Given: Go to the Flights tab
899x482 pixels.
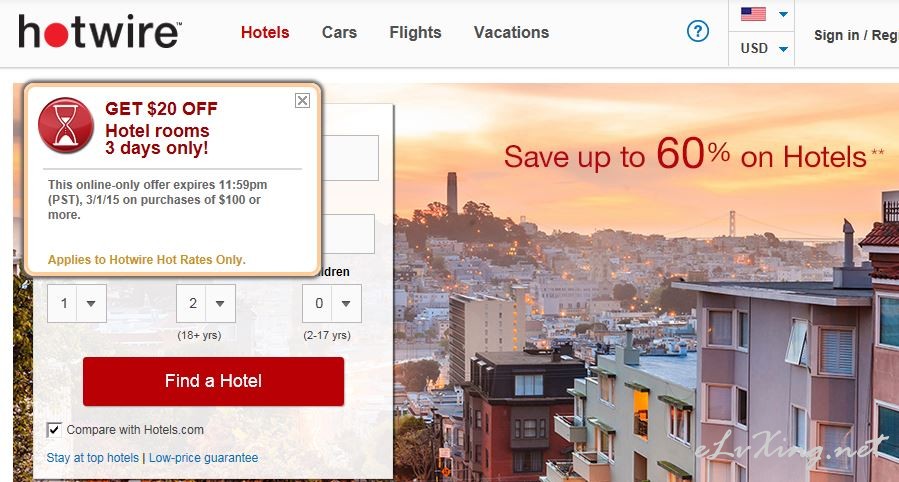Looking at the screenshot, I should pos(415,33).
